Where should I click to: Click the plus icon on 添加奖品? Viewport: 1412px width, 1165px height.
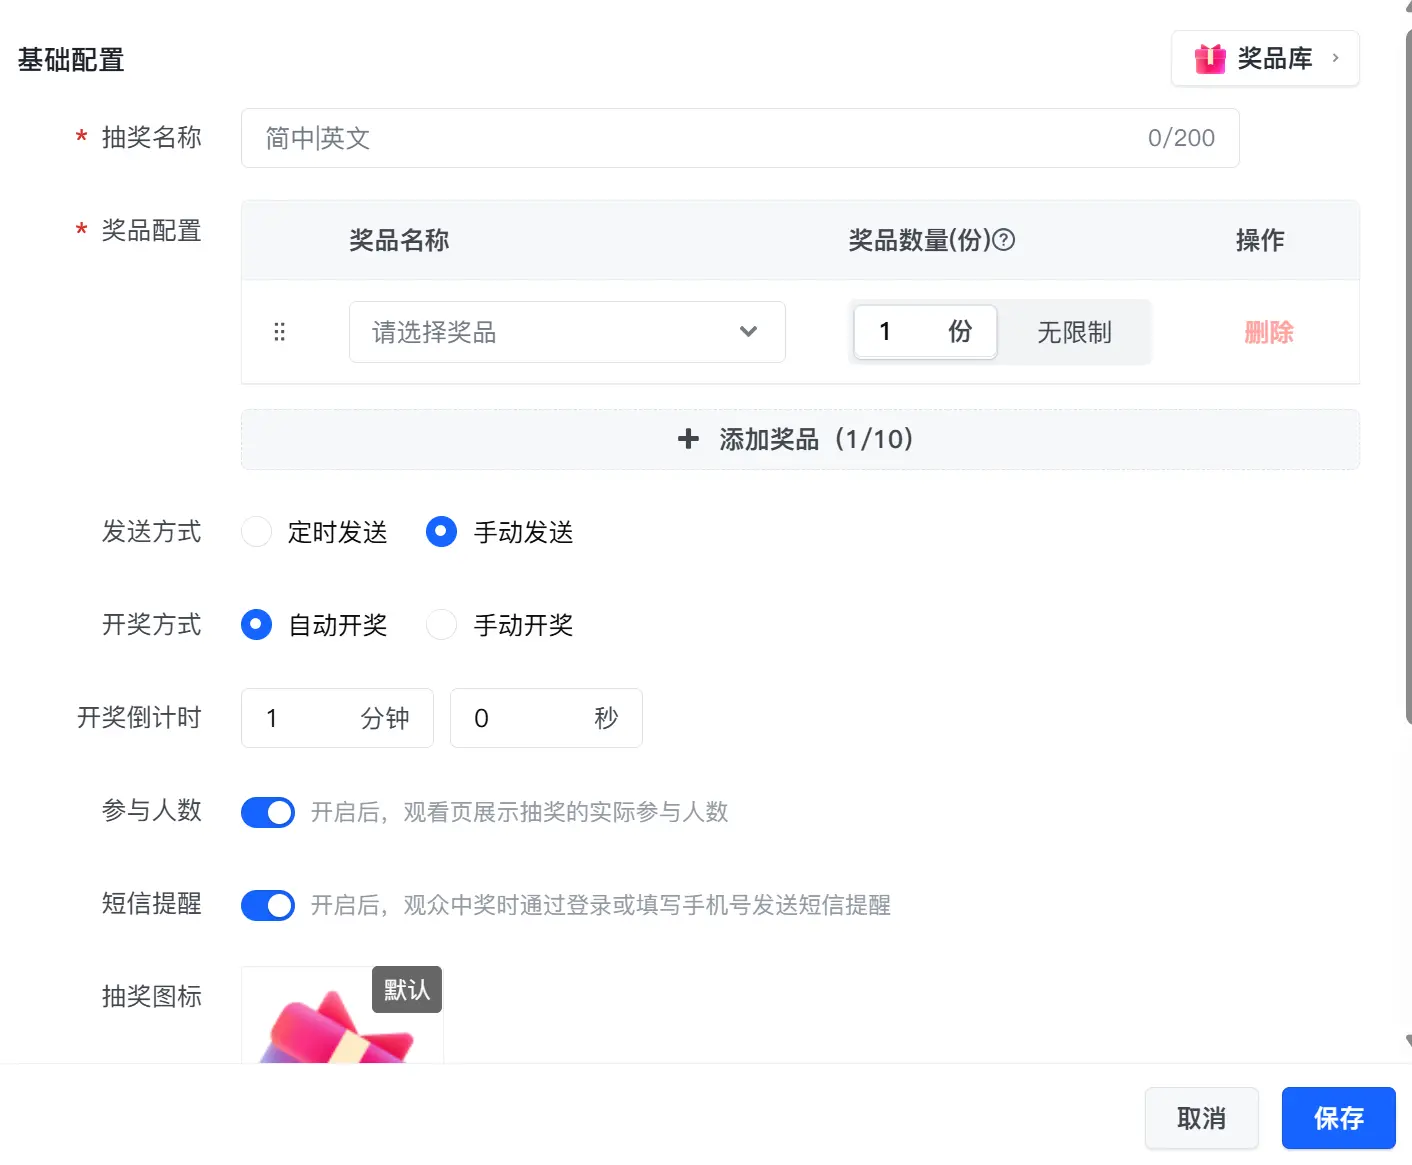pos(688,438)
